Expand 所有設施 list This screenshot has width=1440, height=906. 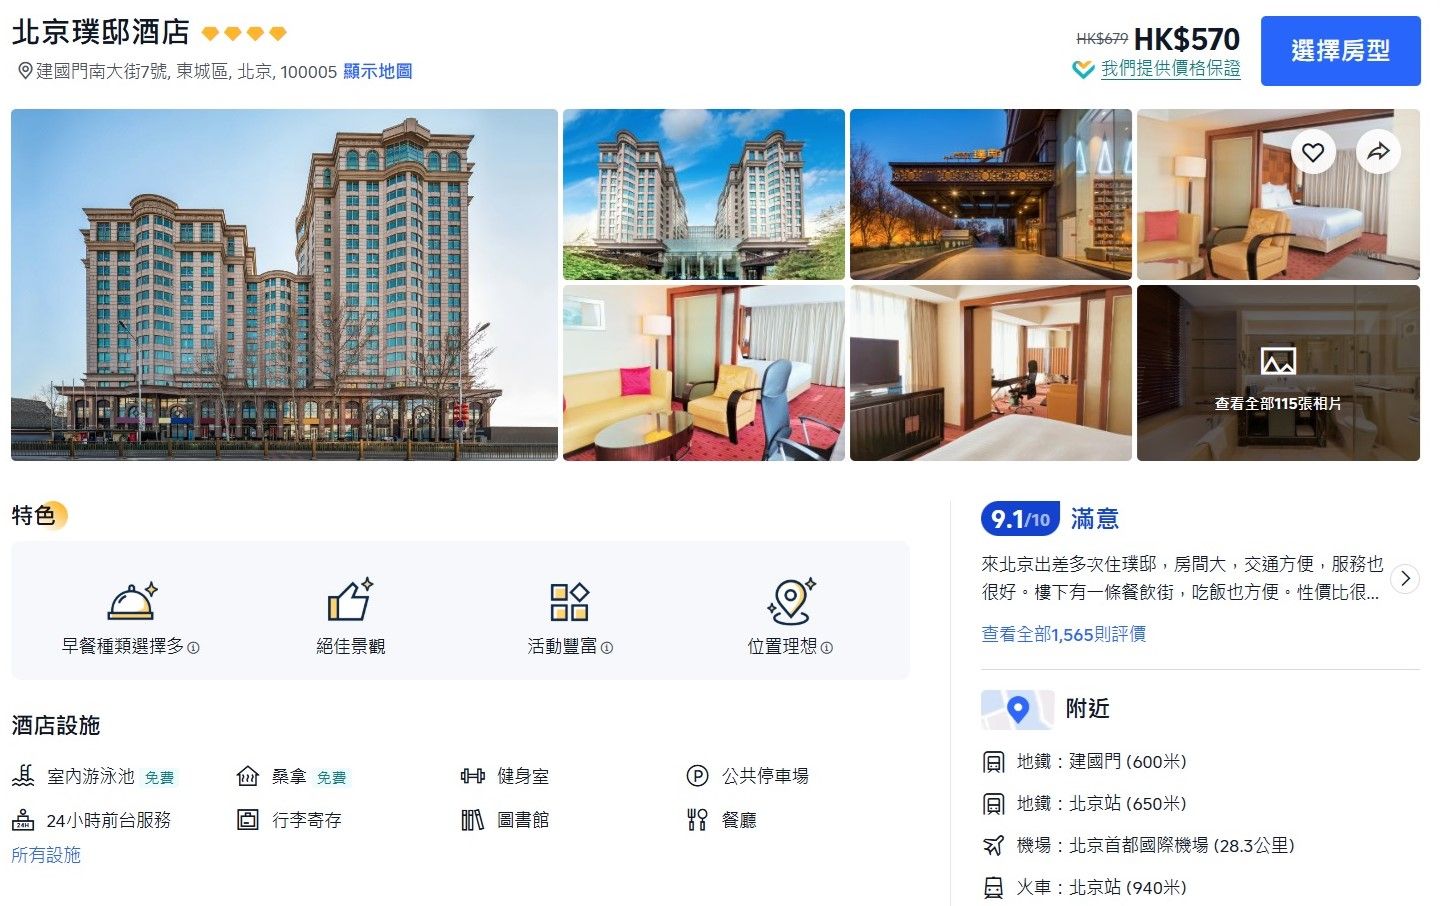46,855
